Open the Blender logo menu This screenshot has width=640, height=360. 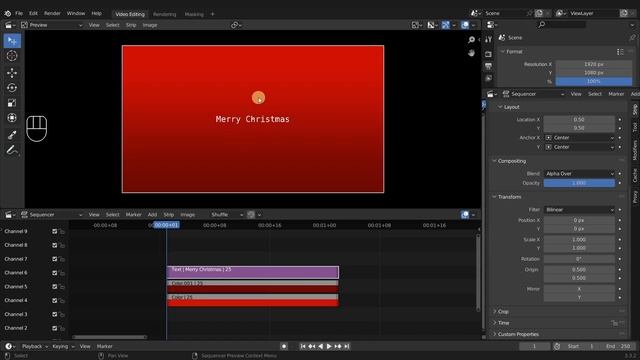7,13
